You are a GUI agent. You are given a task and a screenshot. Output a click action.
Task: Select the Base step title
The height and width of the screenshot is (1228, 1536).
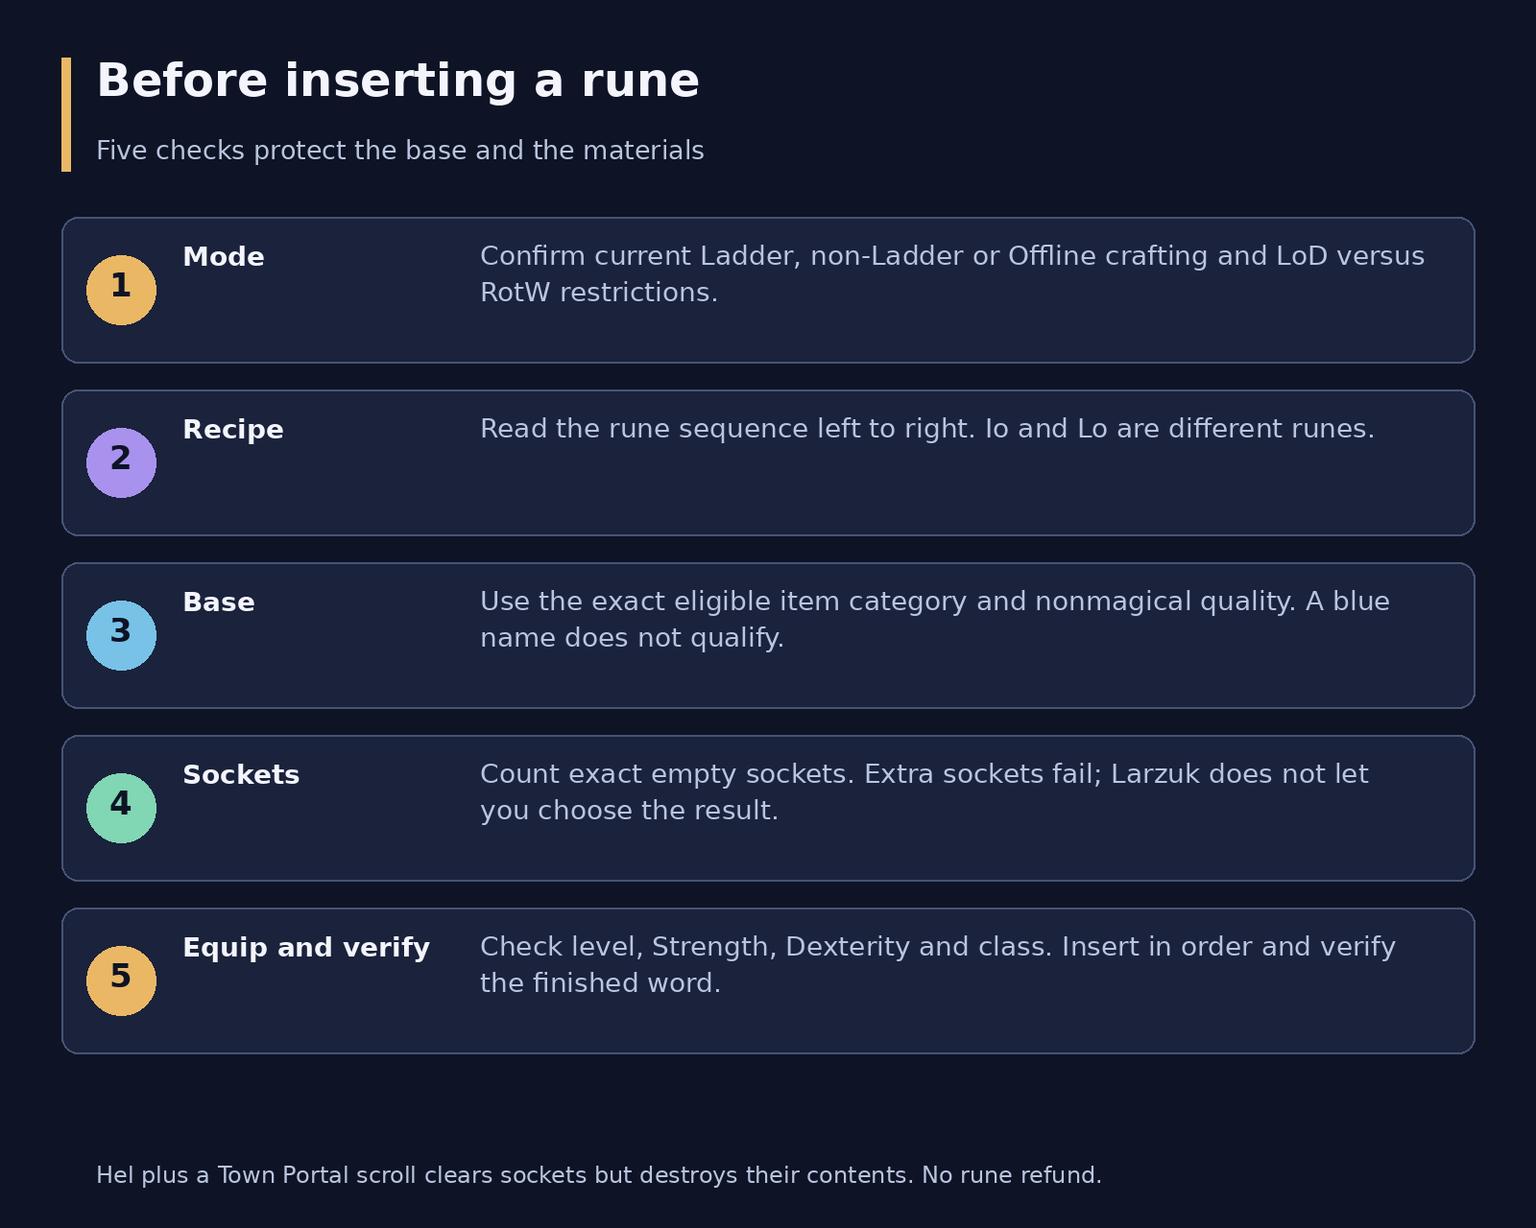pyautogui.click(x=218, y=603)
